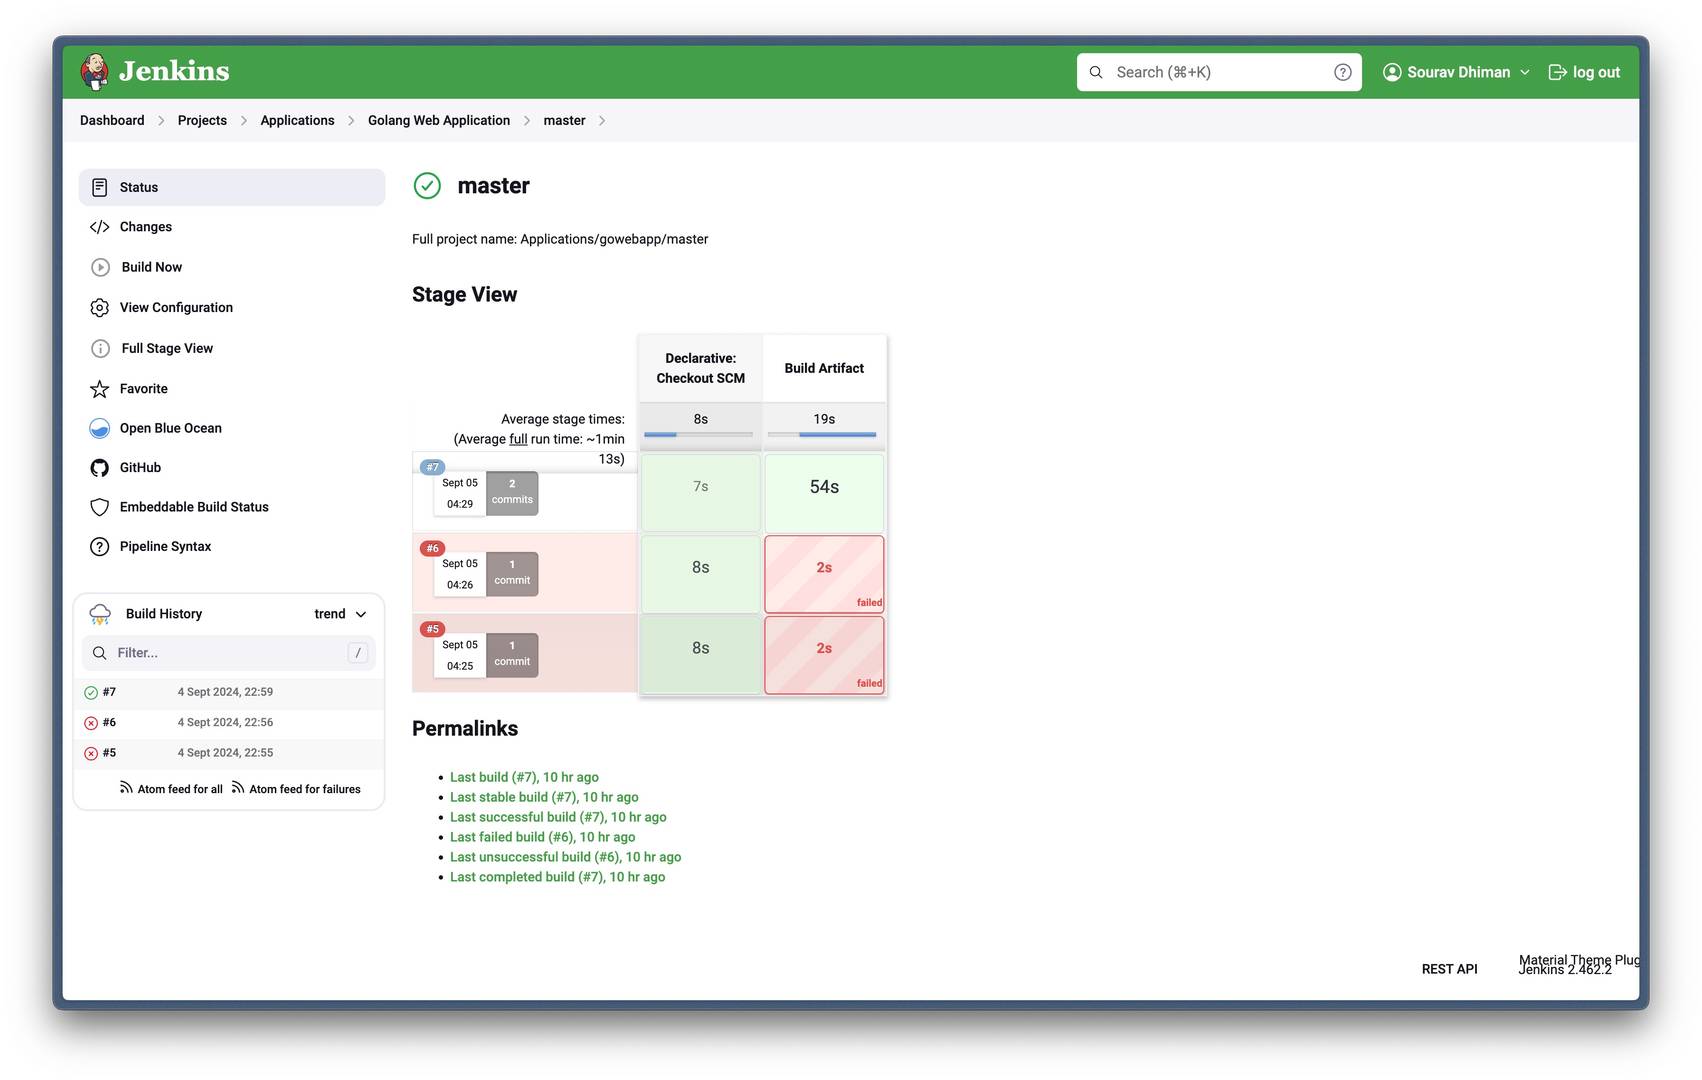
Task: Click the 2 commits badge on build #7
Action: coord(512,493)
